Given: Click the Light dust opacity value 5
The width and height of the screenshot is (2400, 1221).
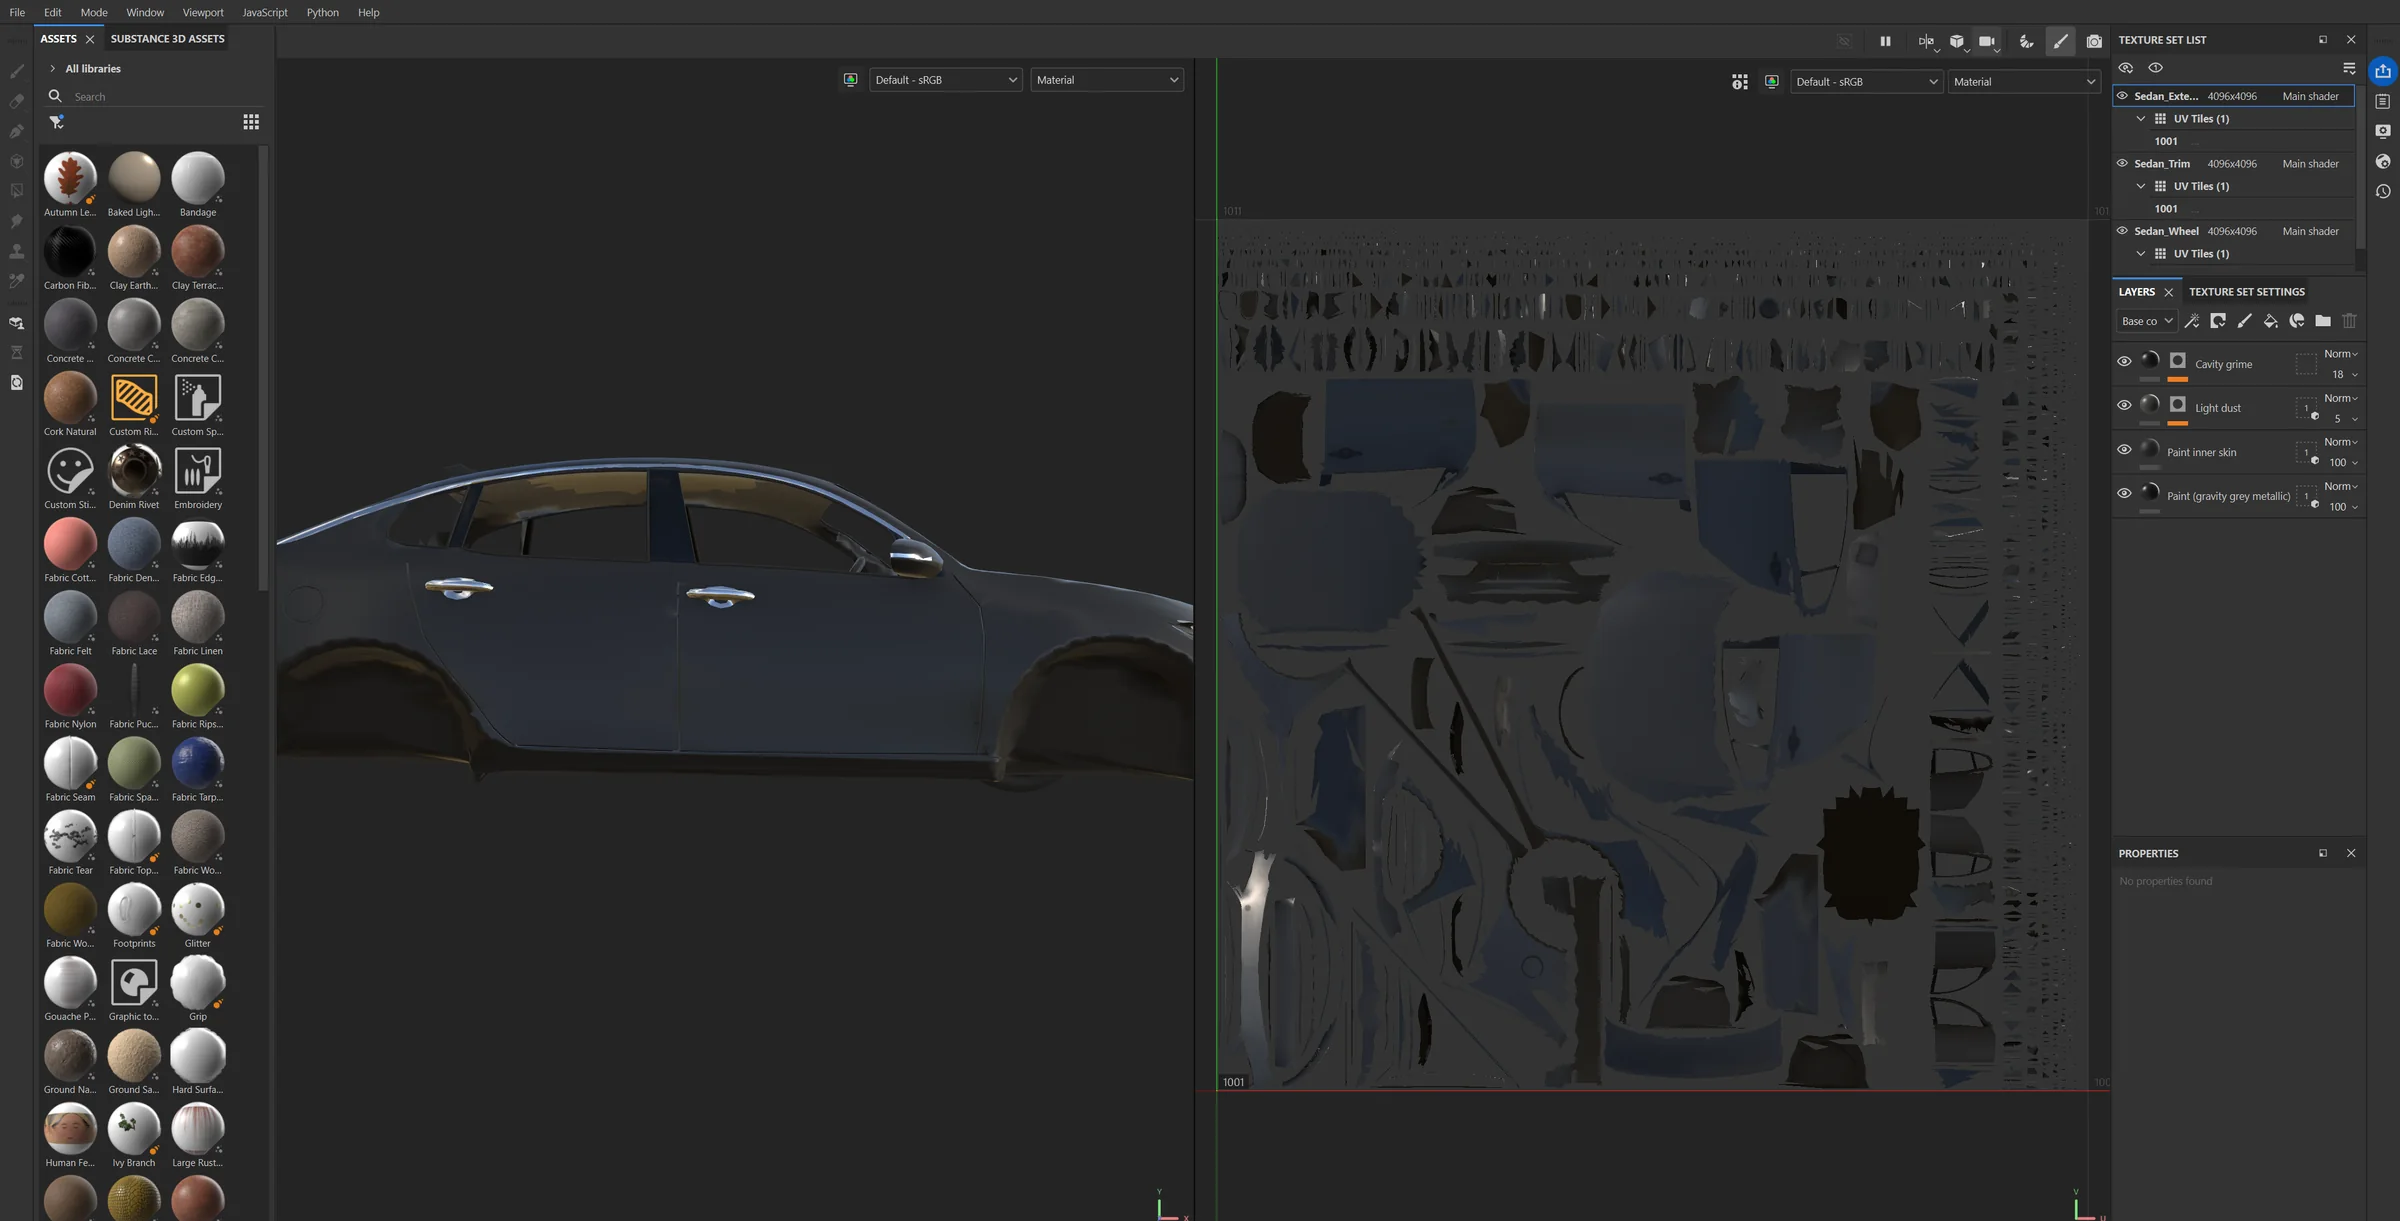Looking at the screenshot, I should pos(2337,419).
